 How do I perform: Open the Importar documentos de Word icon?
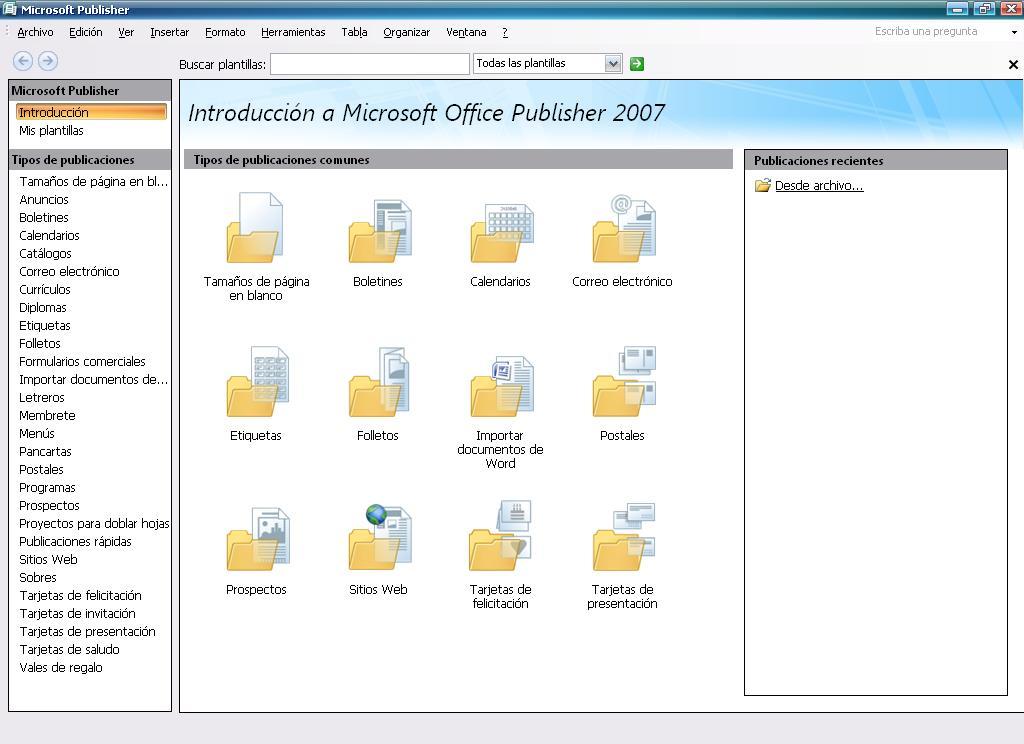502,385
